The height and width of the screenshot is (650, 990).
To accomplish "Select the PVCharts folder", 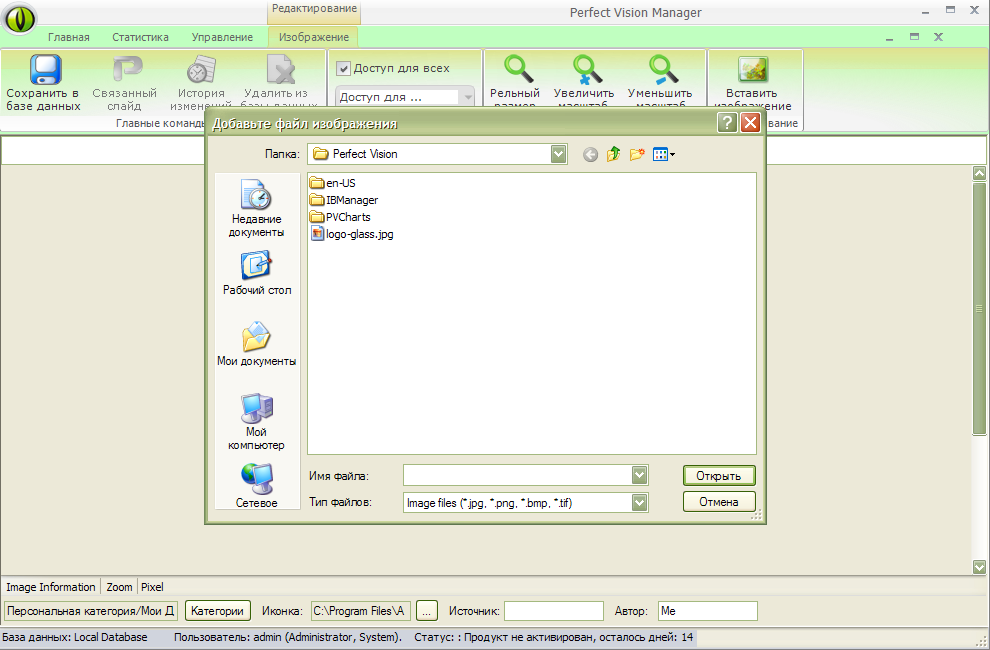I will 340,217.
